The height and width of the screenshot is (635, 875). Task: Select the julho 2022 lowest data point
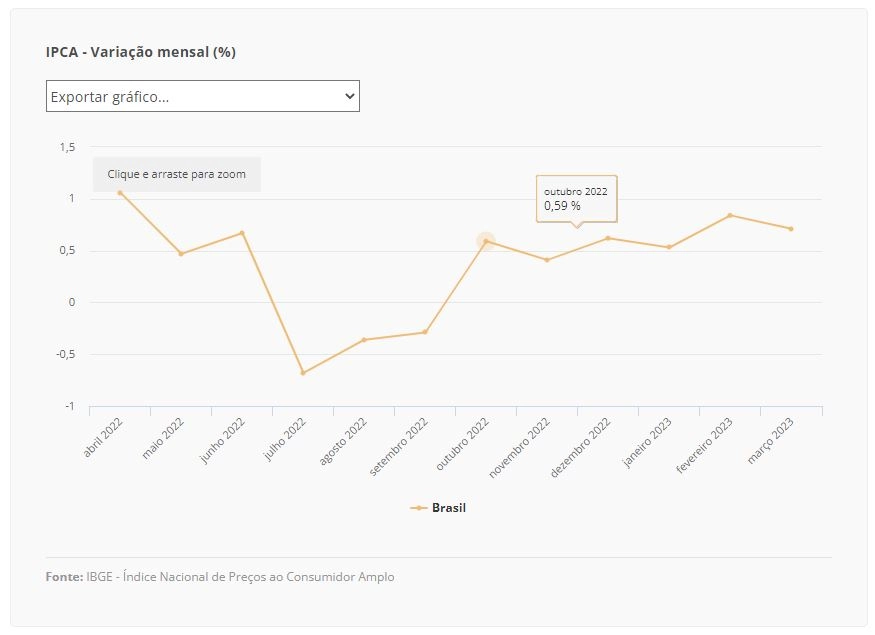(303, 373)
